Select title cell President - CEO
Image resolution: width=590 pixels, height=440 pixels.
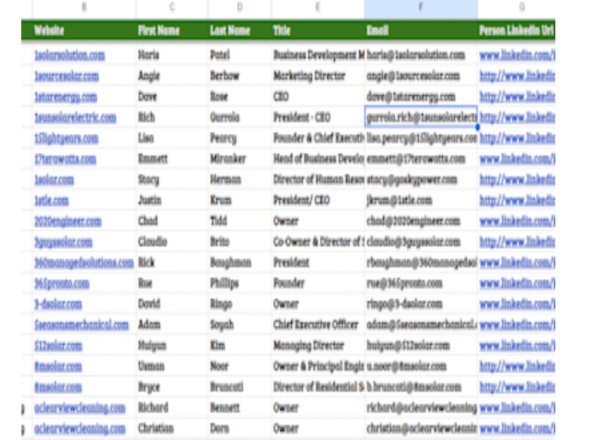(x=318, y=117)
